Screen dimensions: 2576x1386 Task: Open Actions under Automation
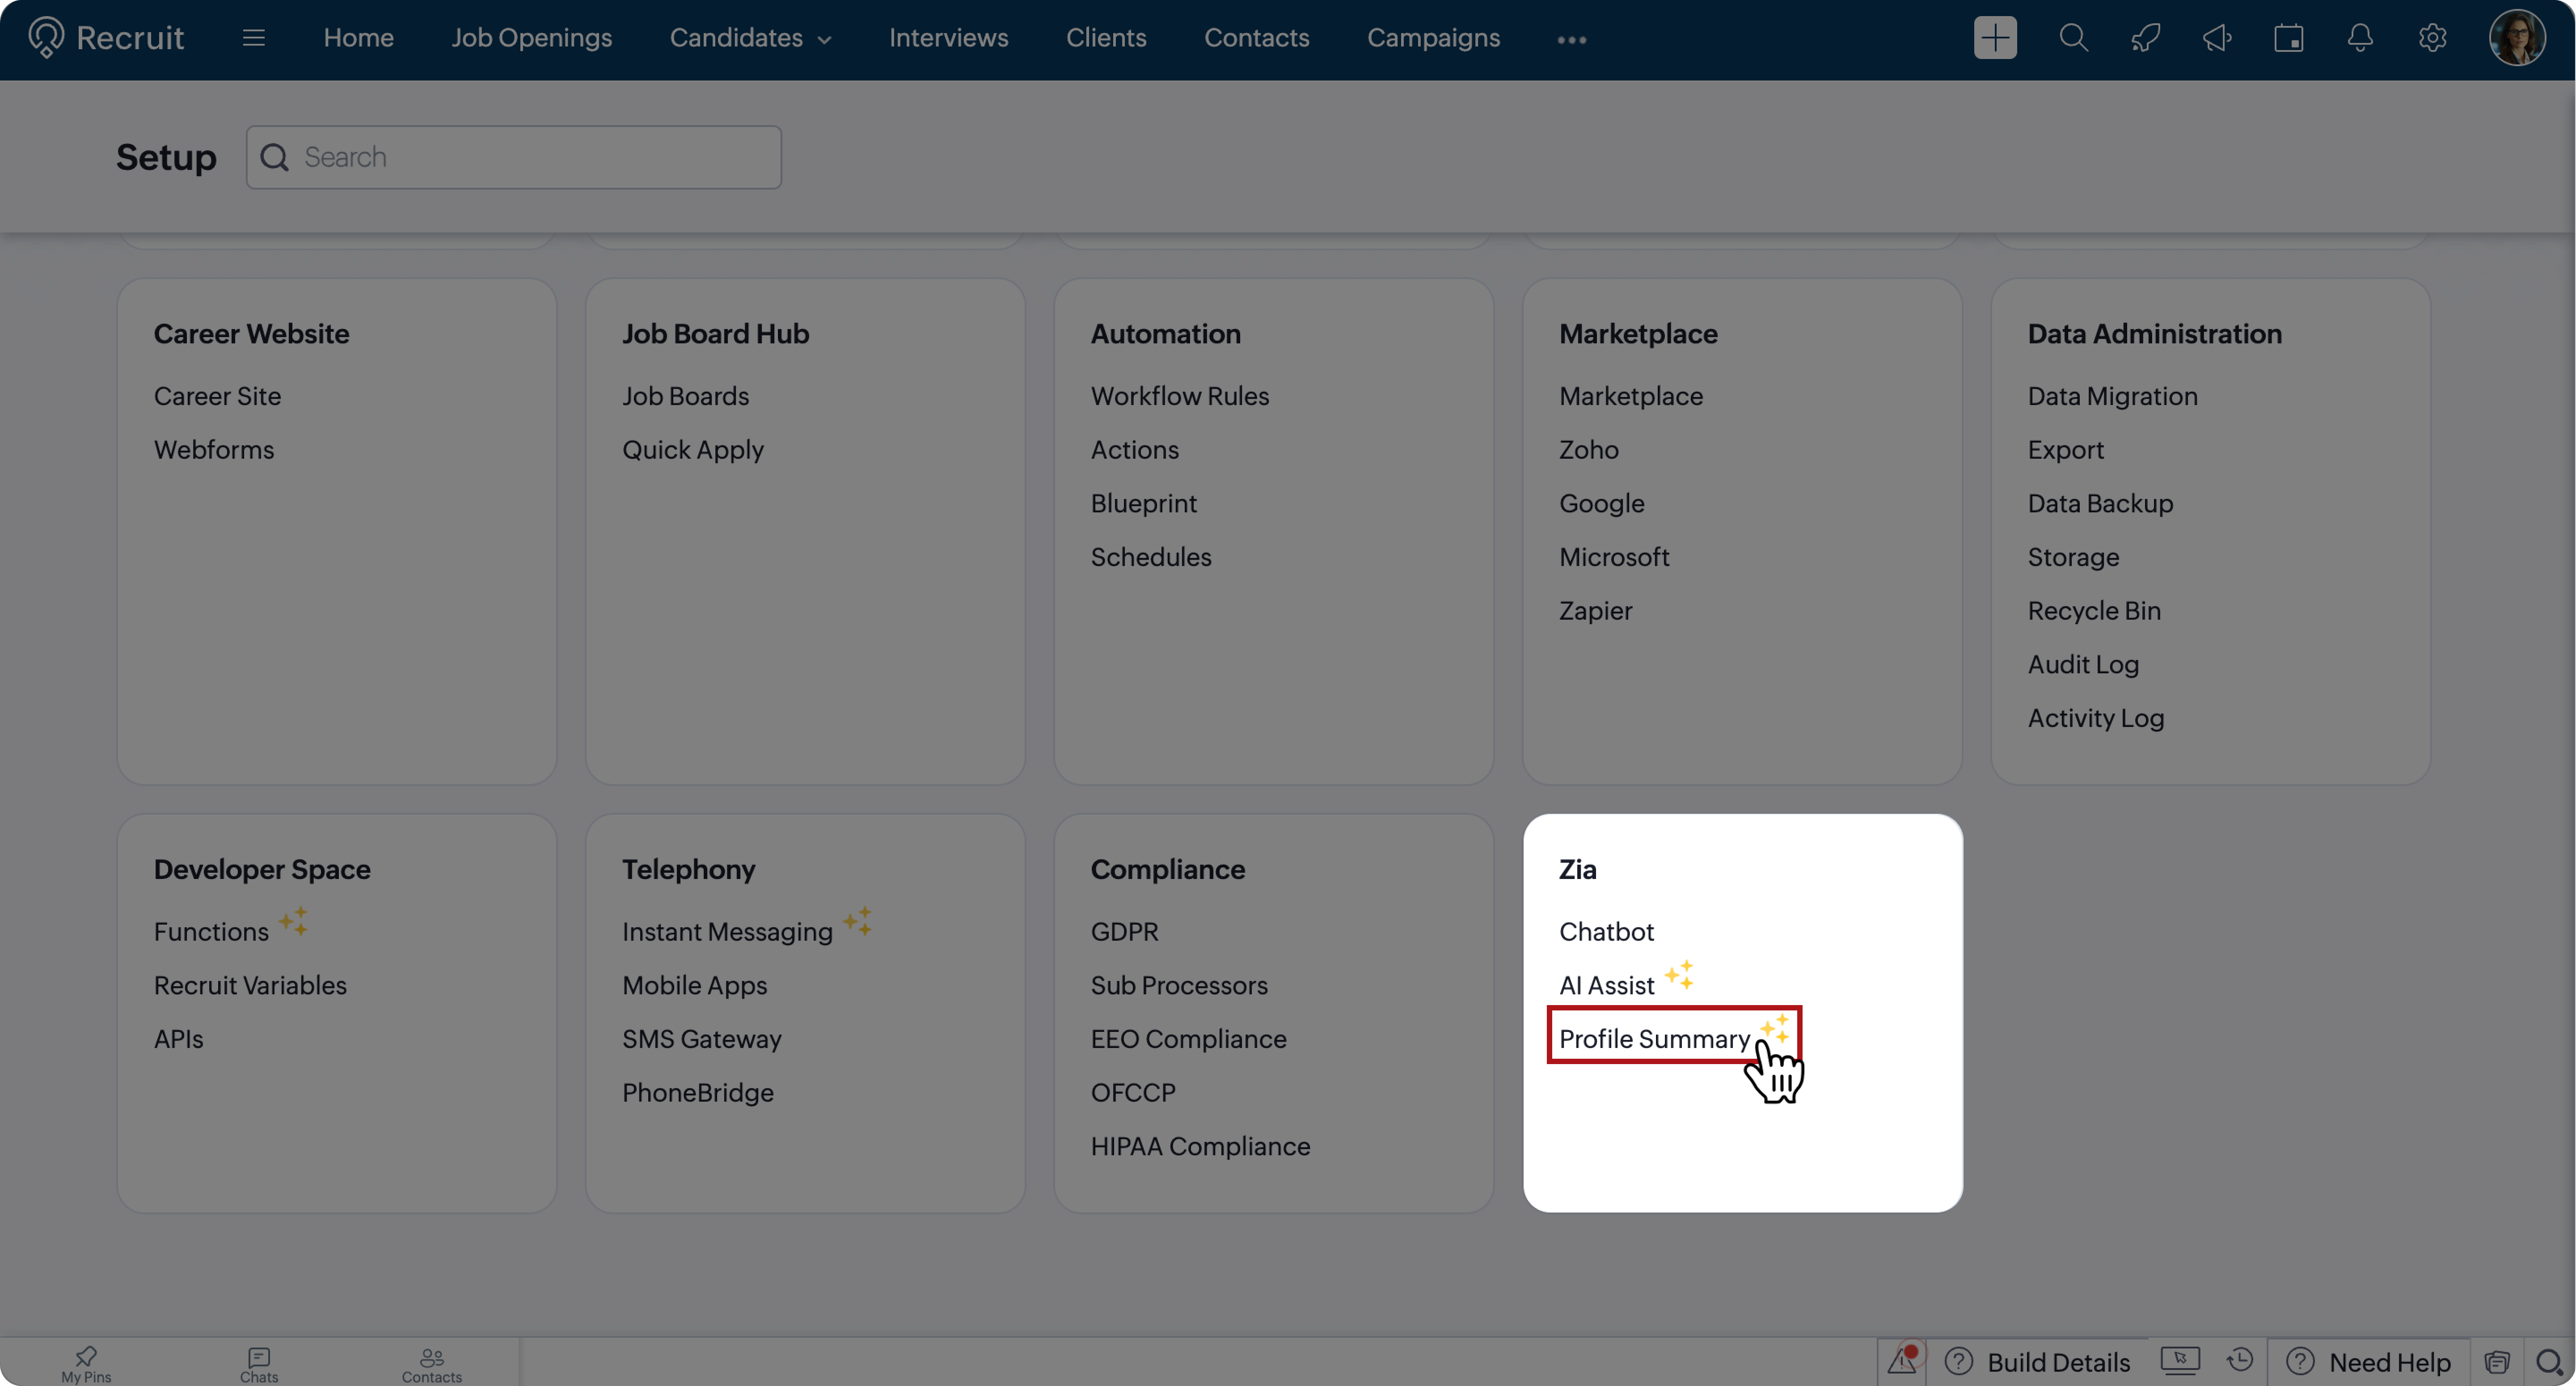[x=1135, y=450]
